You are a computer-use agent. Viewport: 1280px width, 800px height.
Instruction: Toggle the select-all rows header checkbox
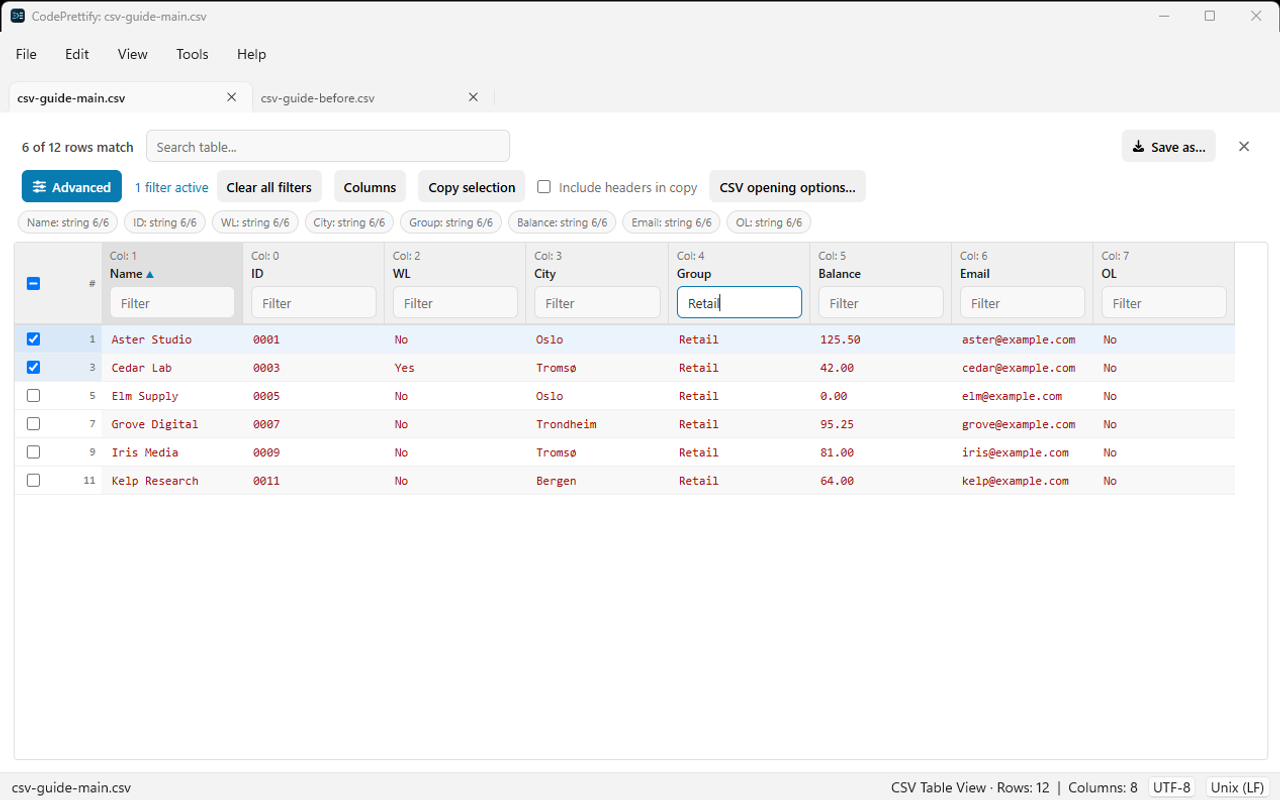point(33,284)
